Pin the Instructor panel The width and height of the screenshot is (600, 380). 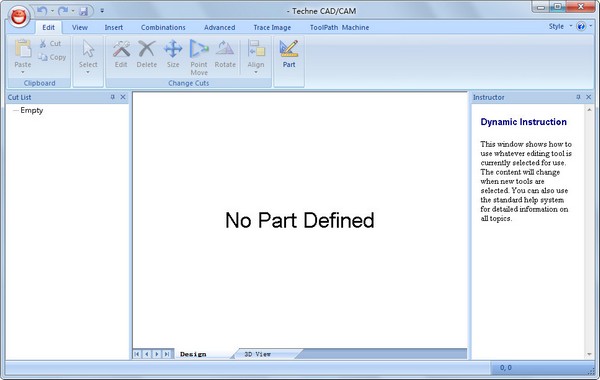click(578, 97)
